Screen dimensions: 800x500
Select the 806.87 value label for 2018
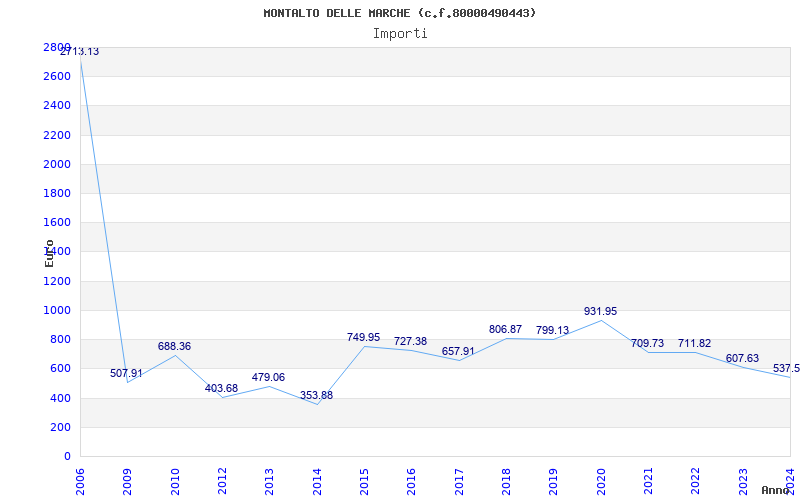(x=505, y=330)
